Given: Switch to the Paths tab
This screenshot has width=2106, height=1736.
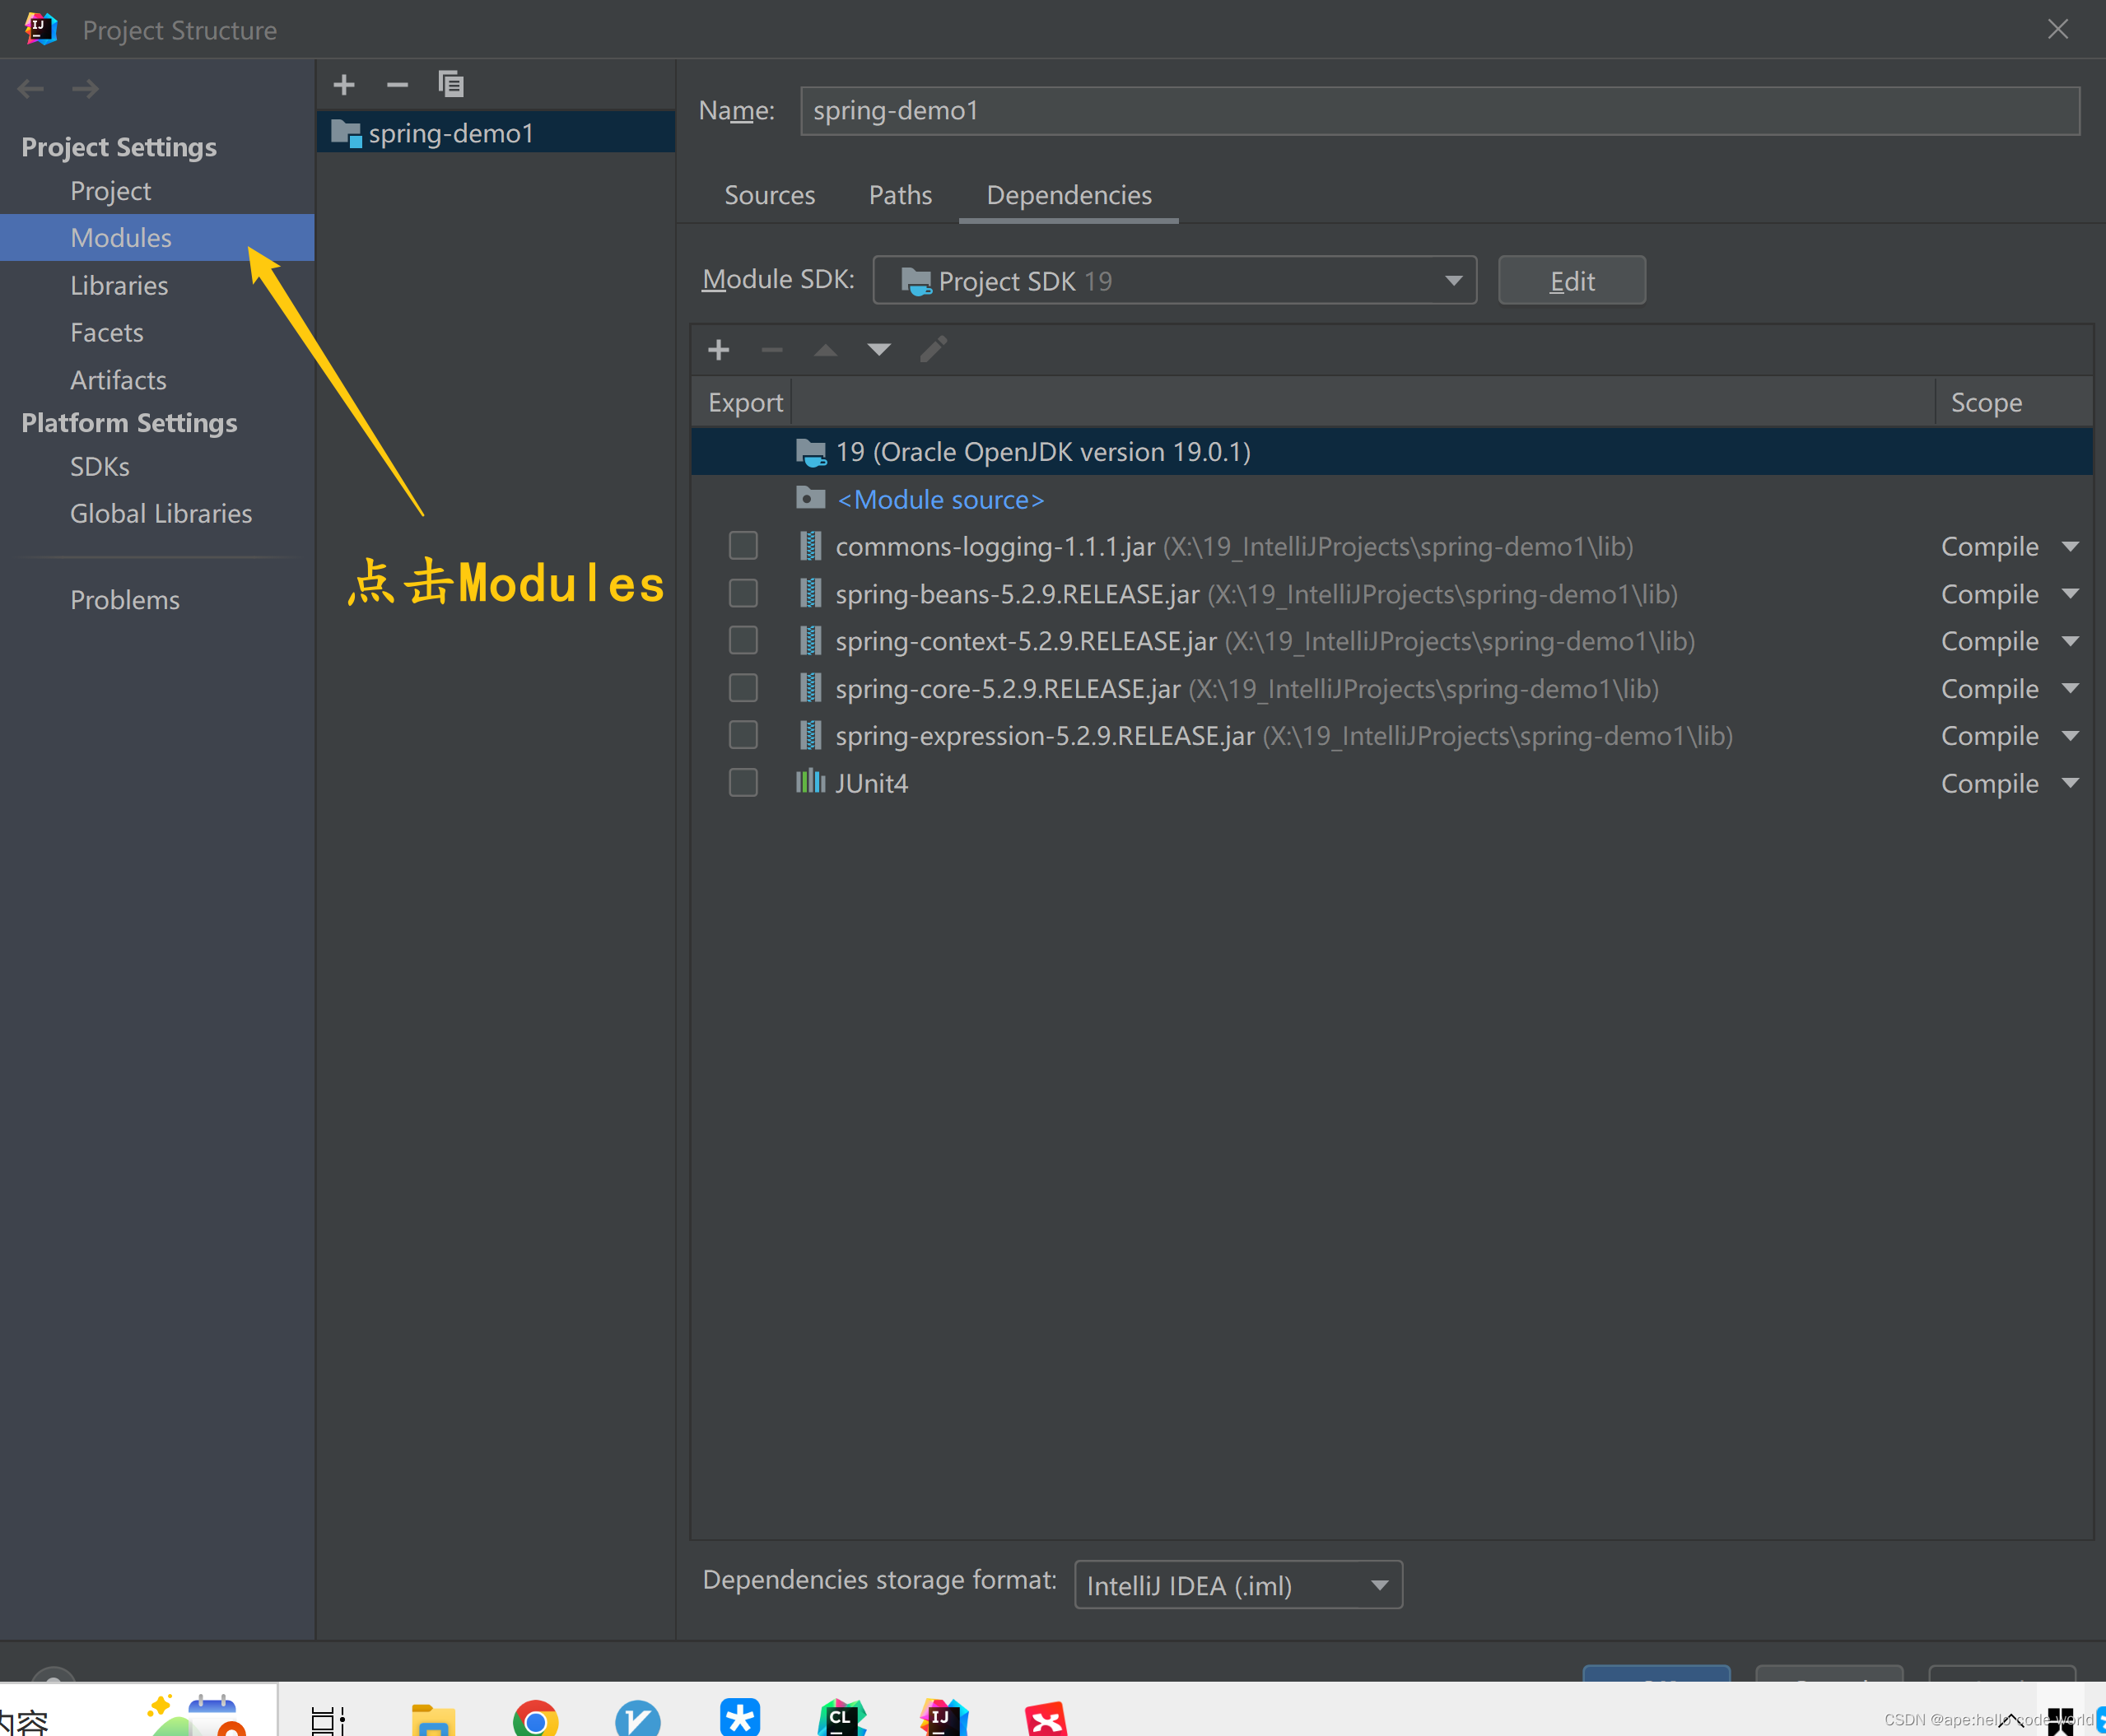Looking at the screenshot, I should pos(900,195).
